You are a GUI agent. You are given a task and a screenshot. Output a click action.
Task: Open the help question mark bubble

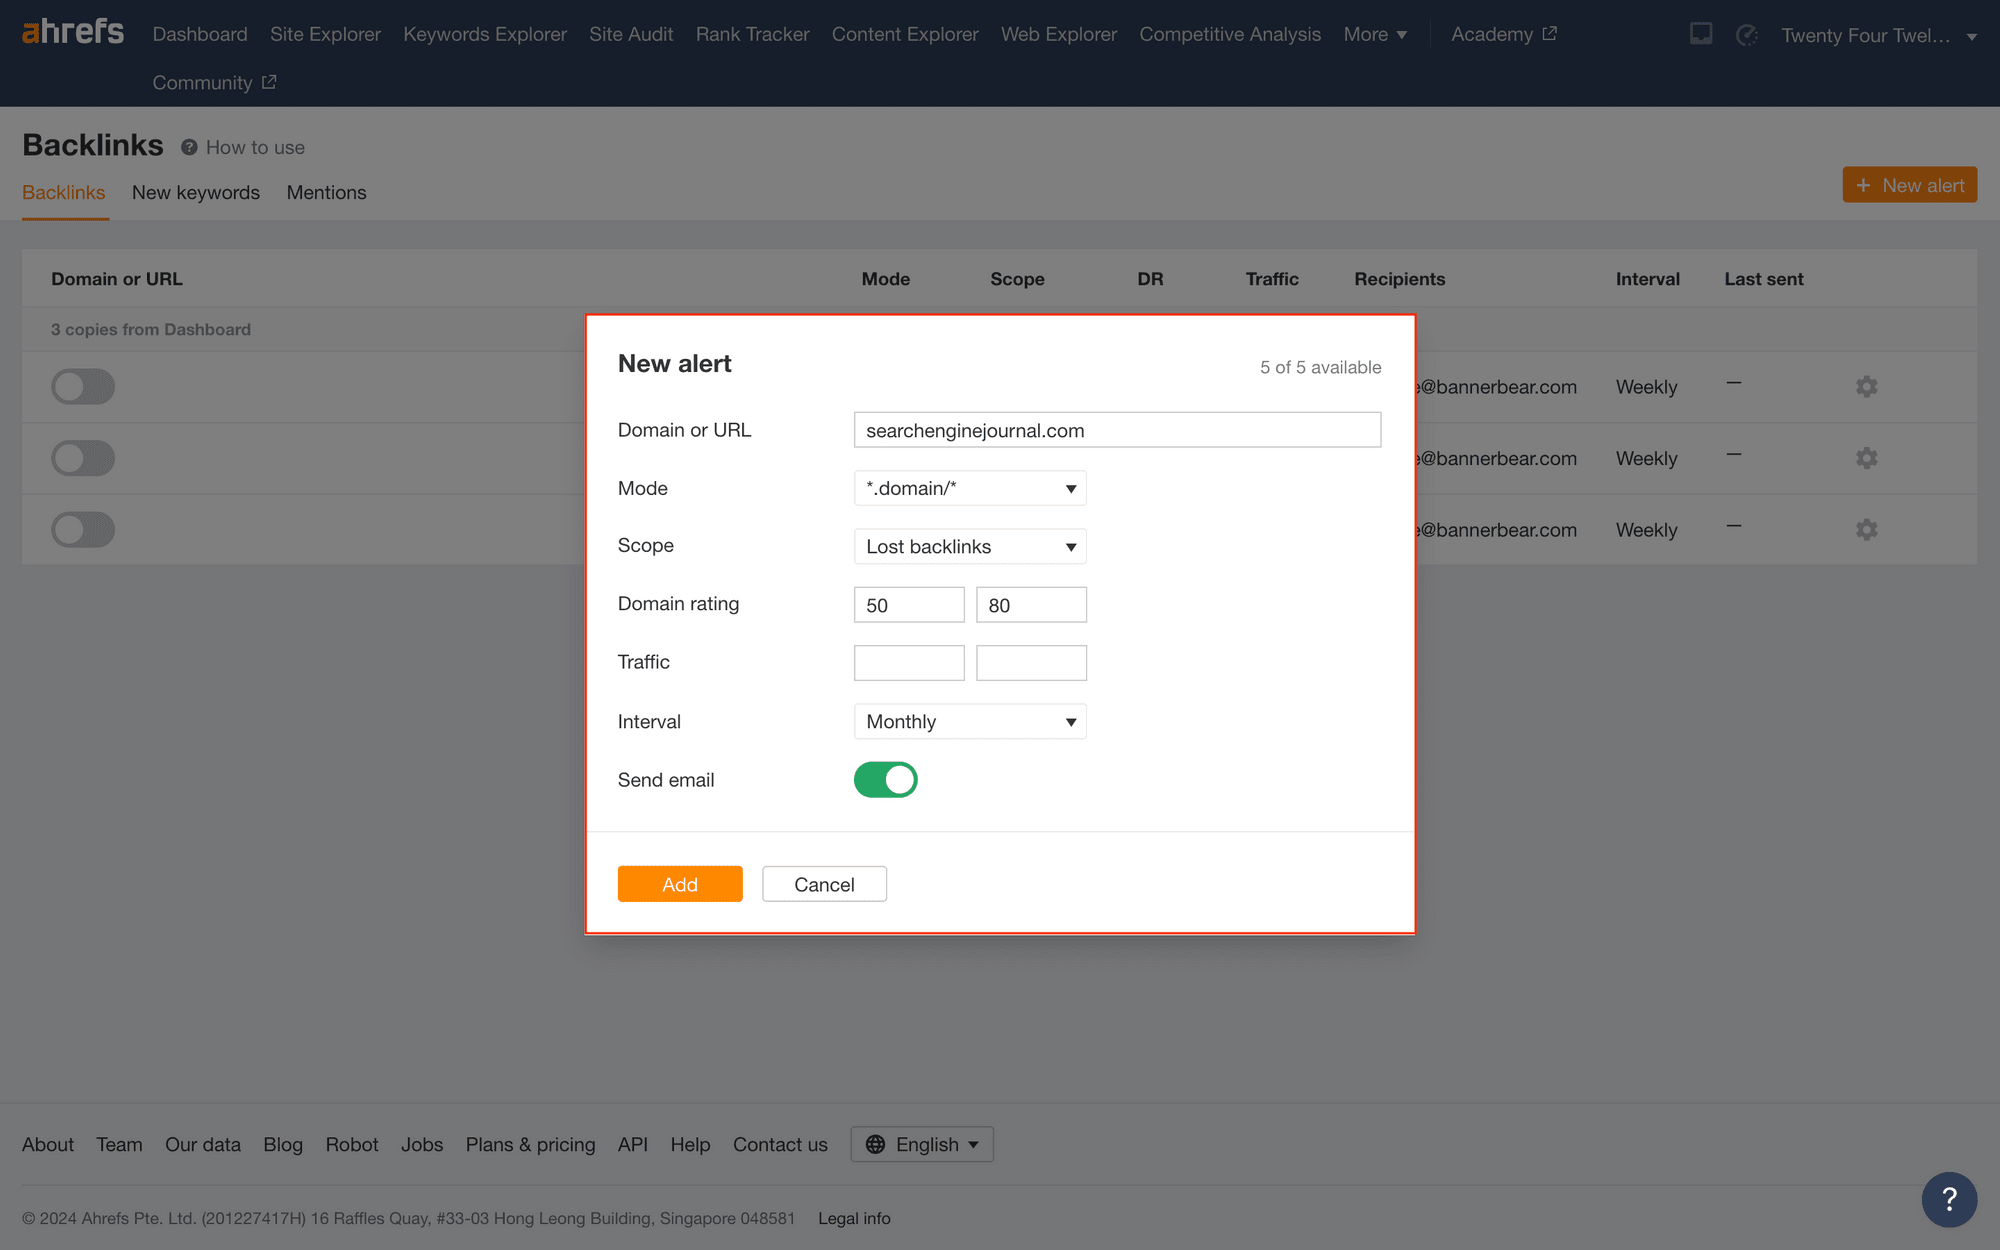point(1949,1199)
